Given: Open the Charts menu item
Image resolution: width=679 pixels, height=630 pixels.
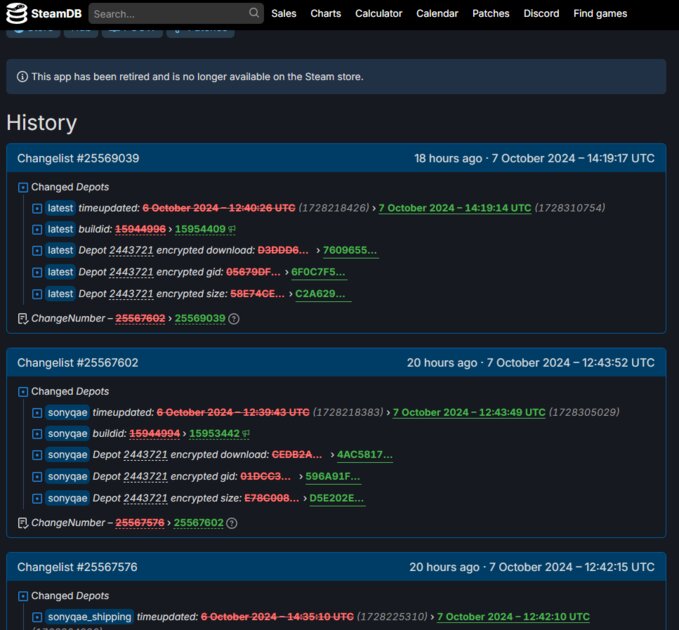Looking at the screenshot, I should point(326,13).
